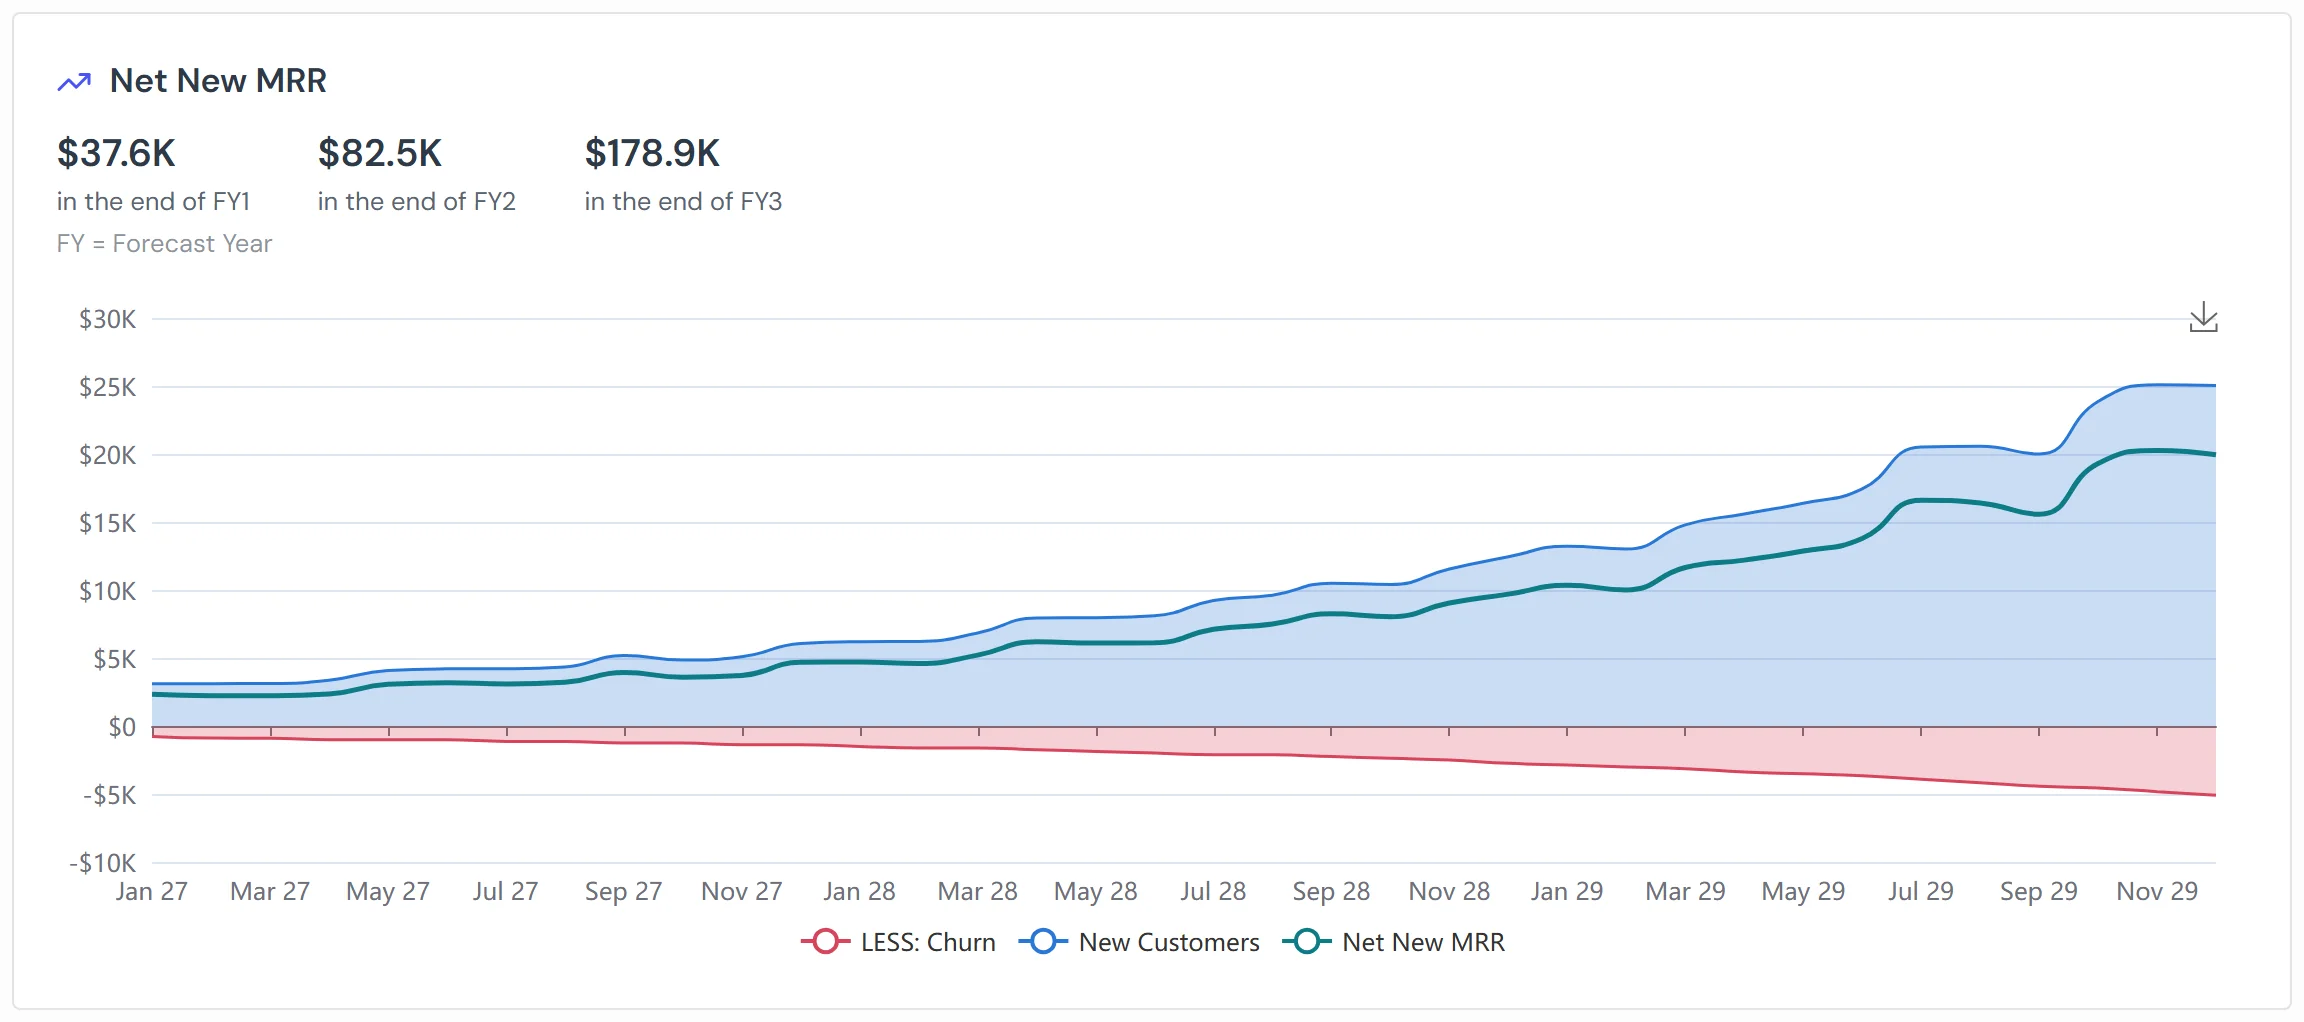Click the download chart icon
Viewport: 2304px width, 1022px height.
click(x=2203, y=318)
